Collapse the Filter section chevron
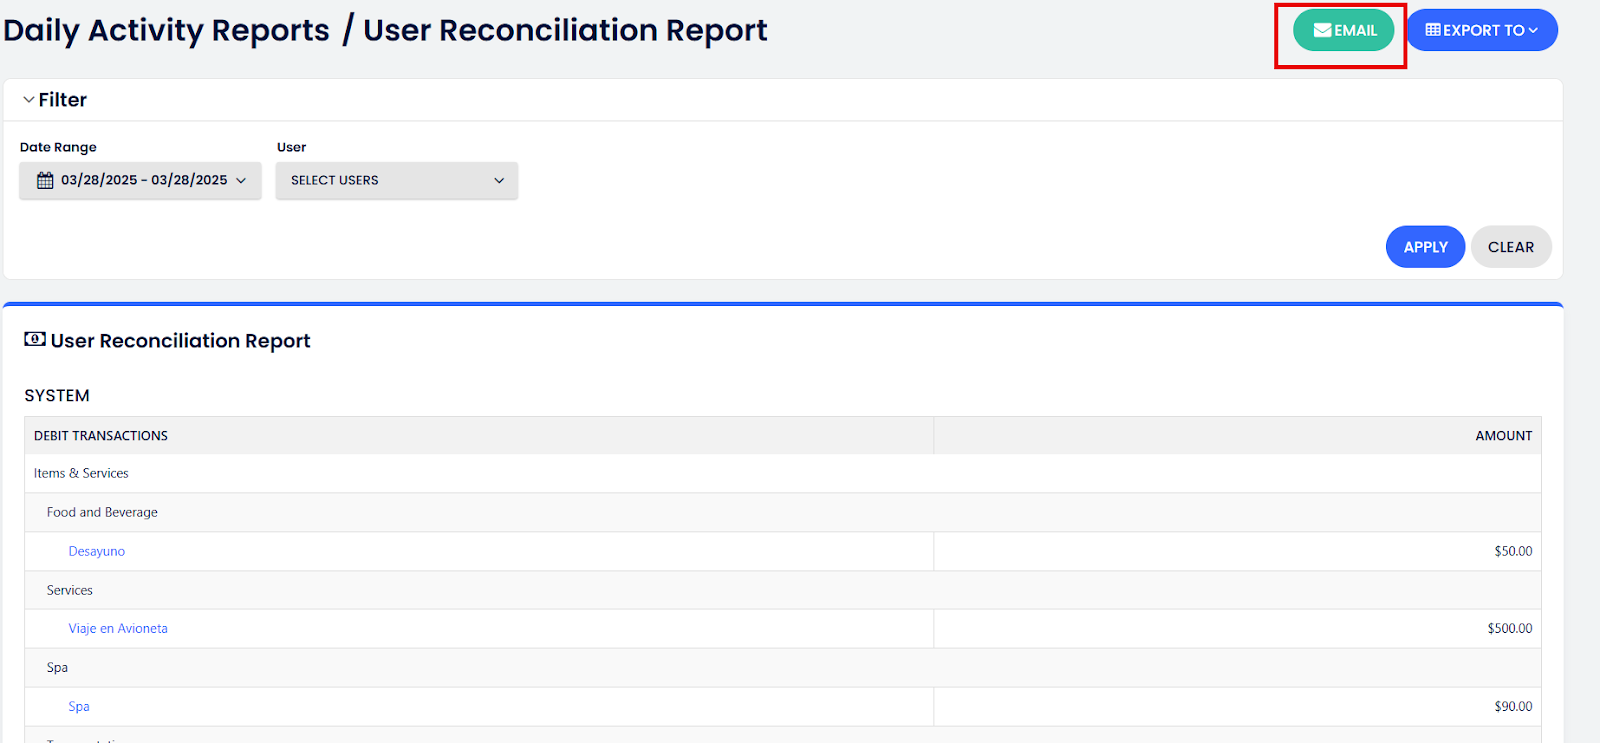 (x=29, y=100)
